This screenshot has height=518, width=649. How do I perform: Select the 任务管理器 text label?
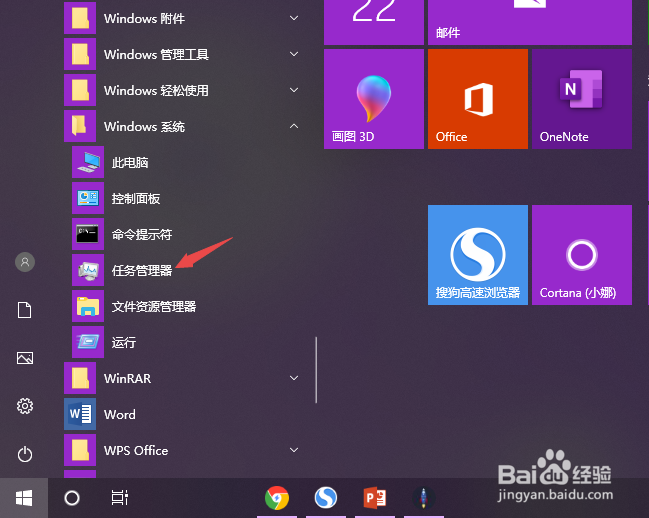point(142,271)
